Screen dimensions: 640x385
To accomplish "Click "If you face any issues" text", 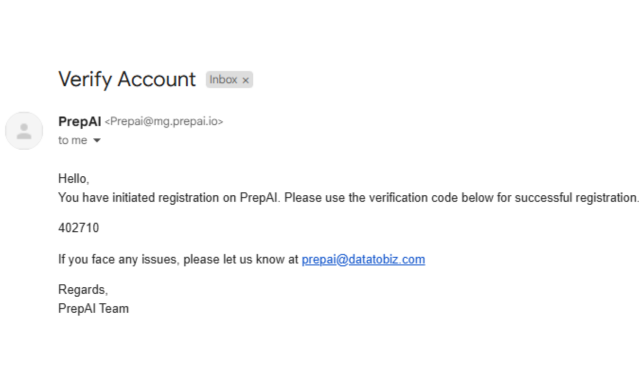I will pos(119,259).
